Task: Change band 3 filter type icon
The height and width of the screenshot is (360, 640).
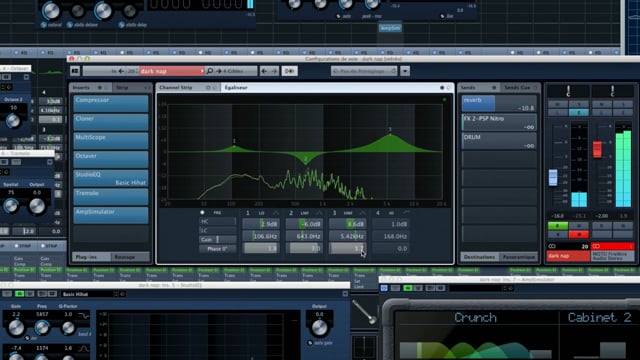Action: click(x=362, y=213)
